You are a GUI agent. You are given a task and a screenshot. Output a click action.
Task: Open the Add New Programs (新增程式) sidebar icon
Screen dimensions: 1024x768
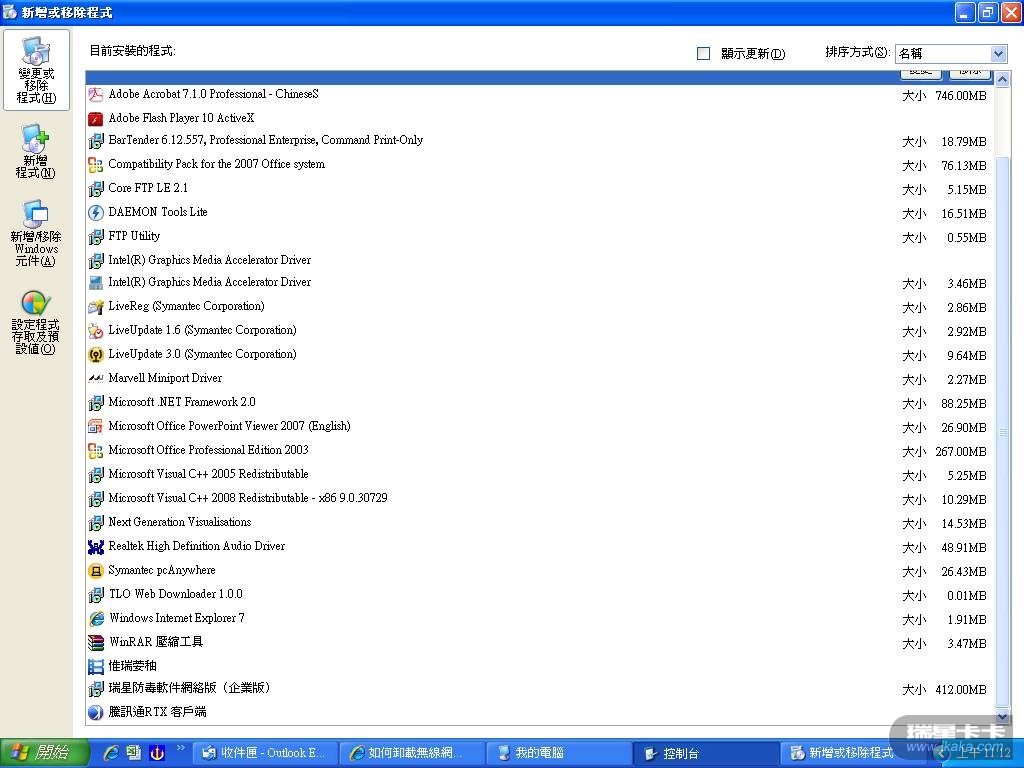click(36, 151)
